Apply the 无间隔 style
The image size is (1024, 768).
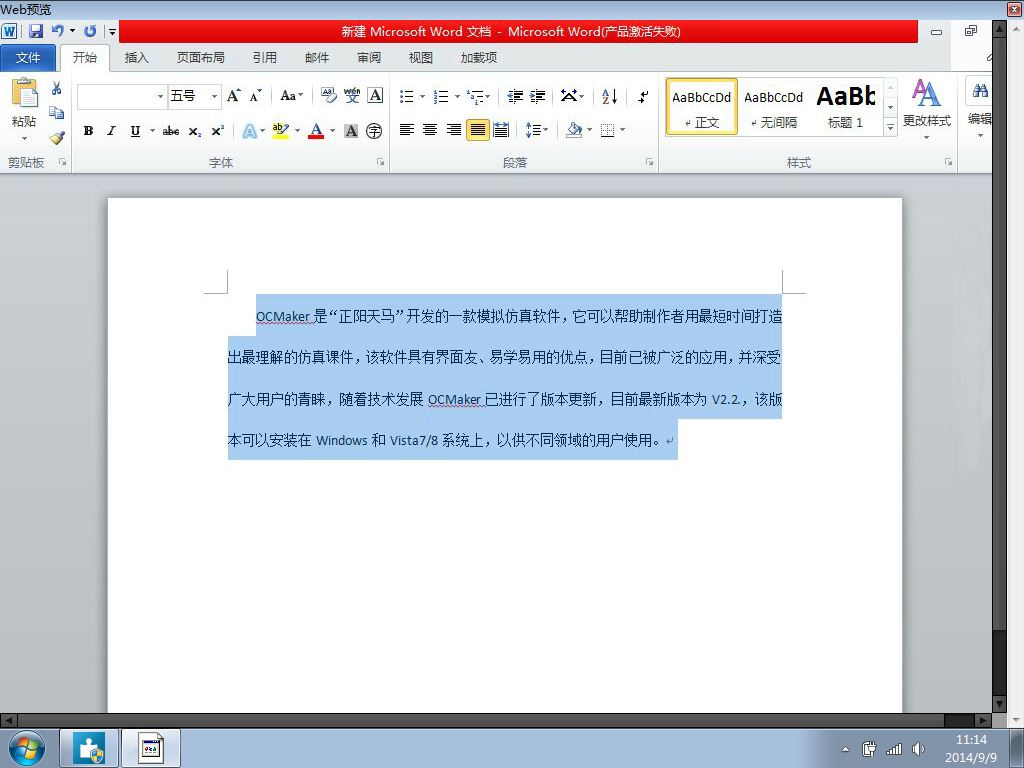click(x=773, y=107)
